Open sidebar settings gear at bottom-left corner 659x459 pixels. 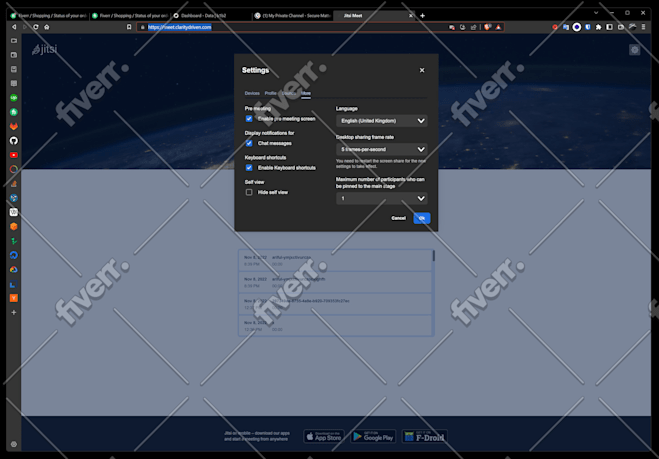pos(14,444)
